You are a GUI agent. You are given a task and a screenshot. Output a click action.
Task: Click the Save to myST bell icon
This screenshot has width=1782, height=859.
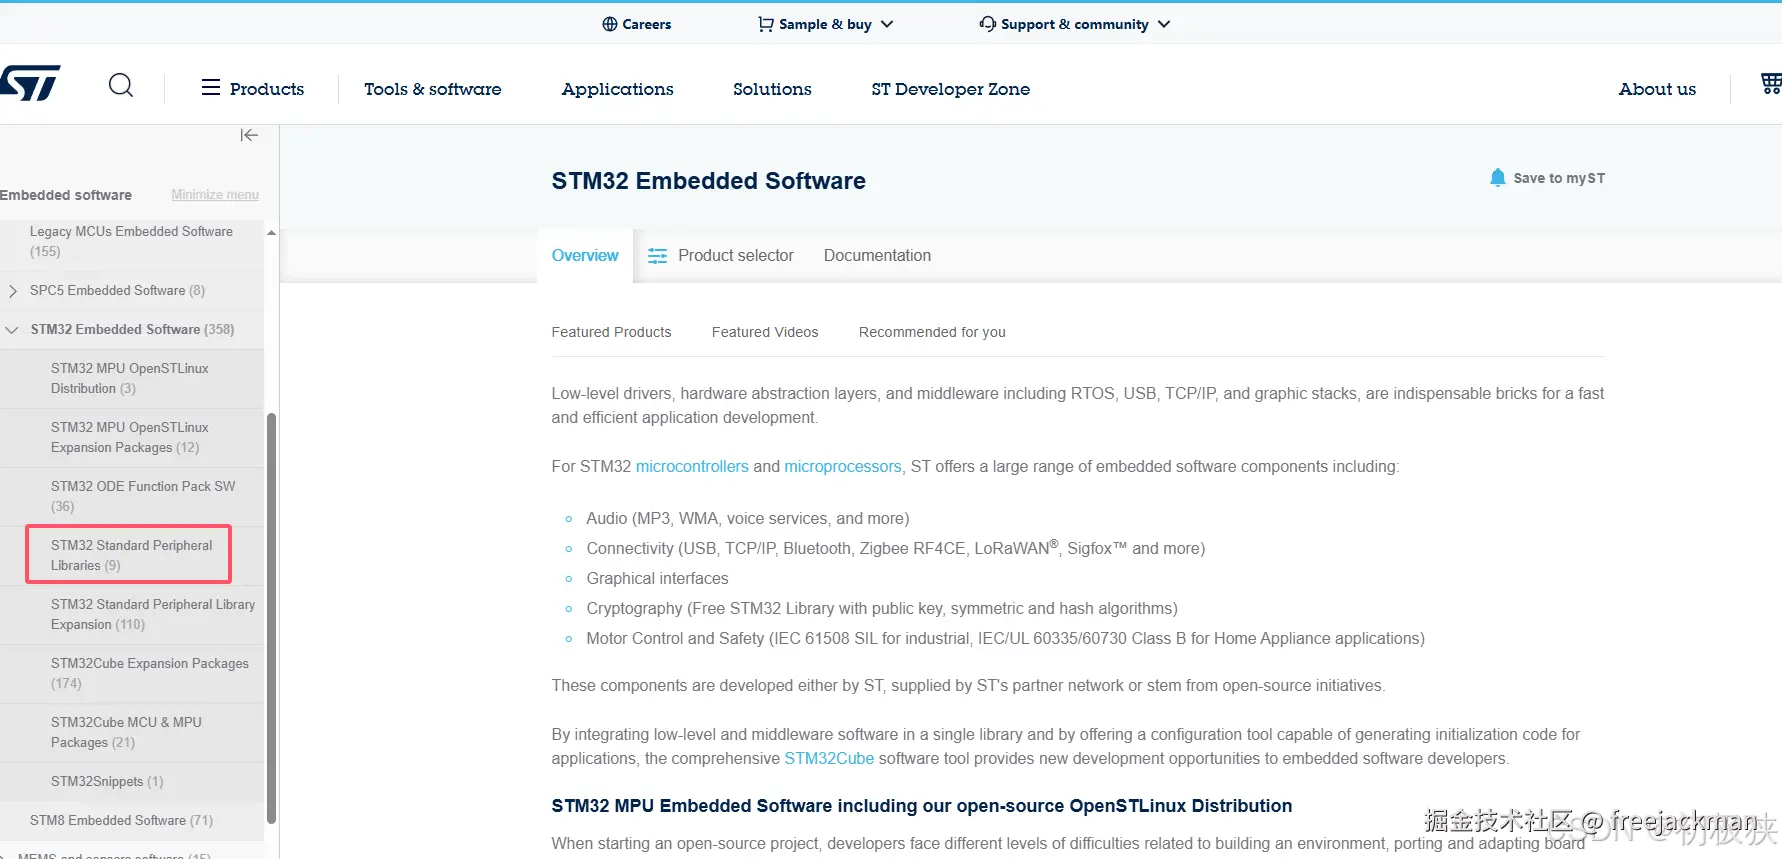pos(1497,178)
